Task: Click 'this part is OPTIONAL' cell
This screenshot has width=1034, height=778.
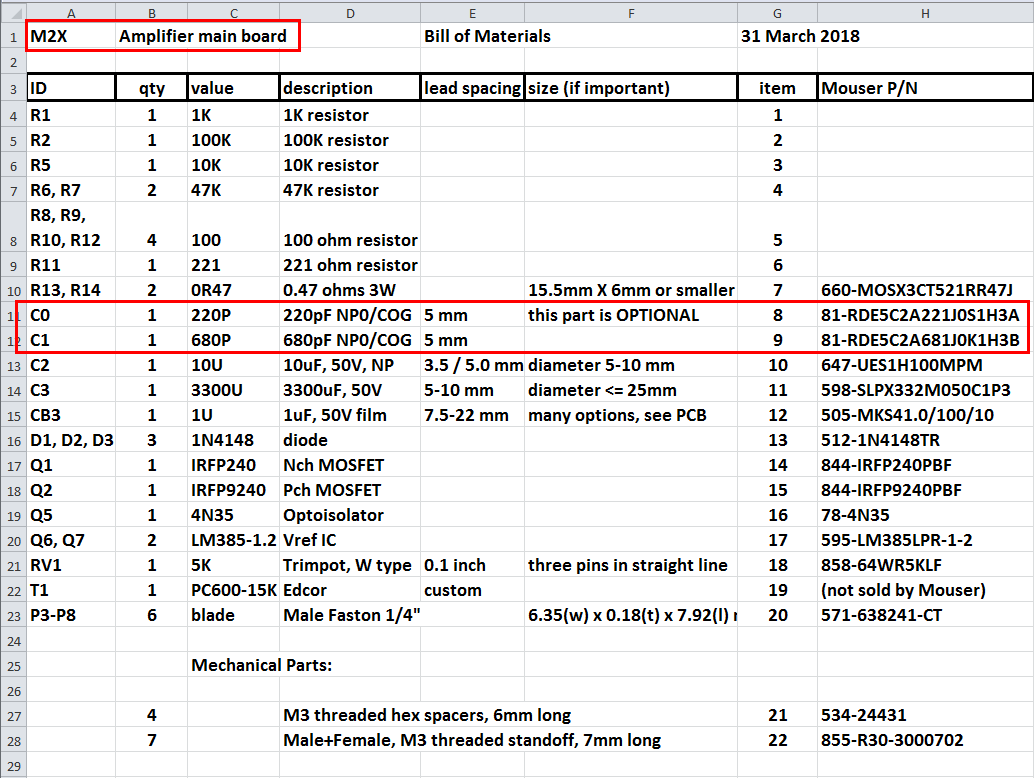Action: click(631, 315)
